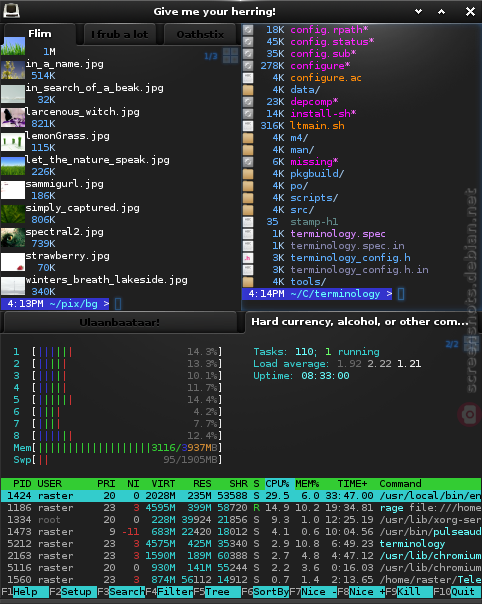This screenshot has height=604, width=482.
Task: Select the Ulaanbaatar! tab
Action: coord(119,322)
